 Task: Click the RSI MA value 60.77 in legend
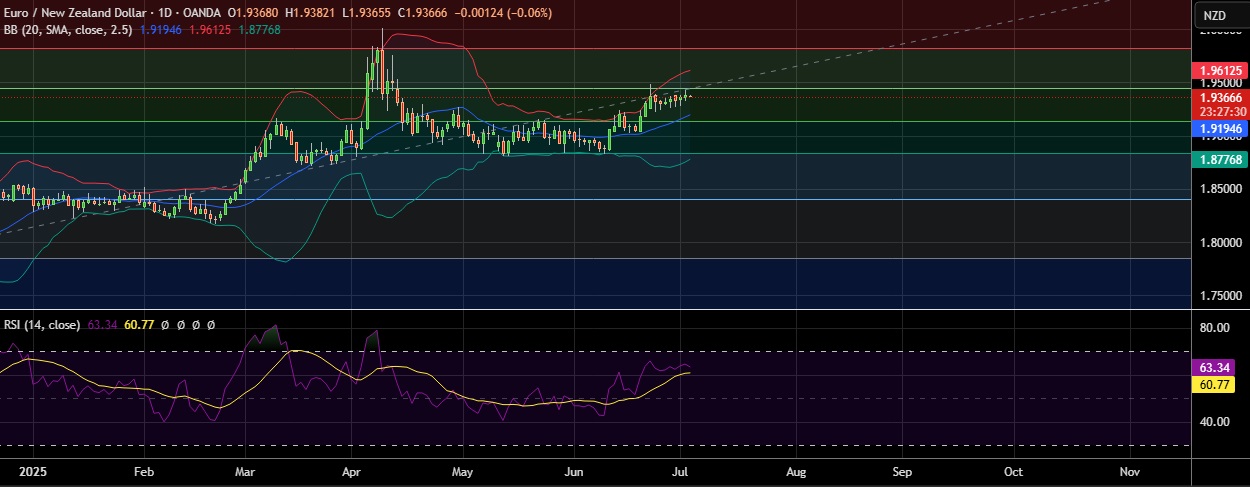tap(139, 325)
